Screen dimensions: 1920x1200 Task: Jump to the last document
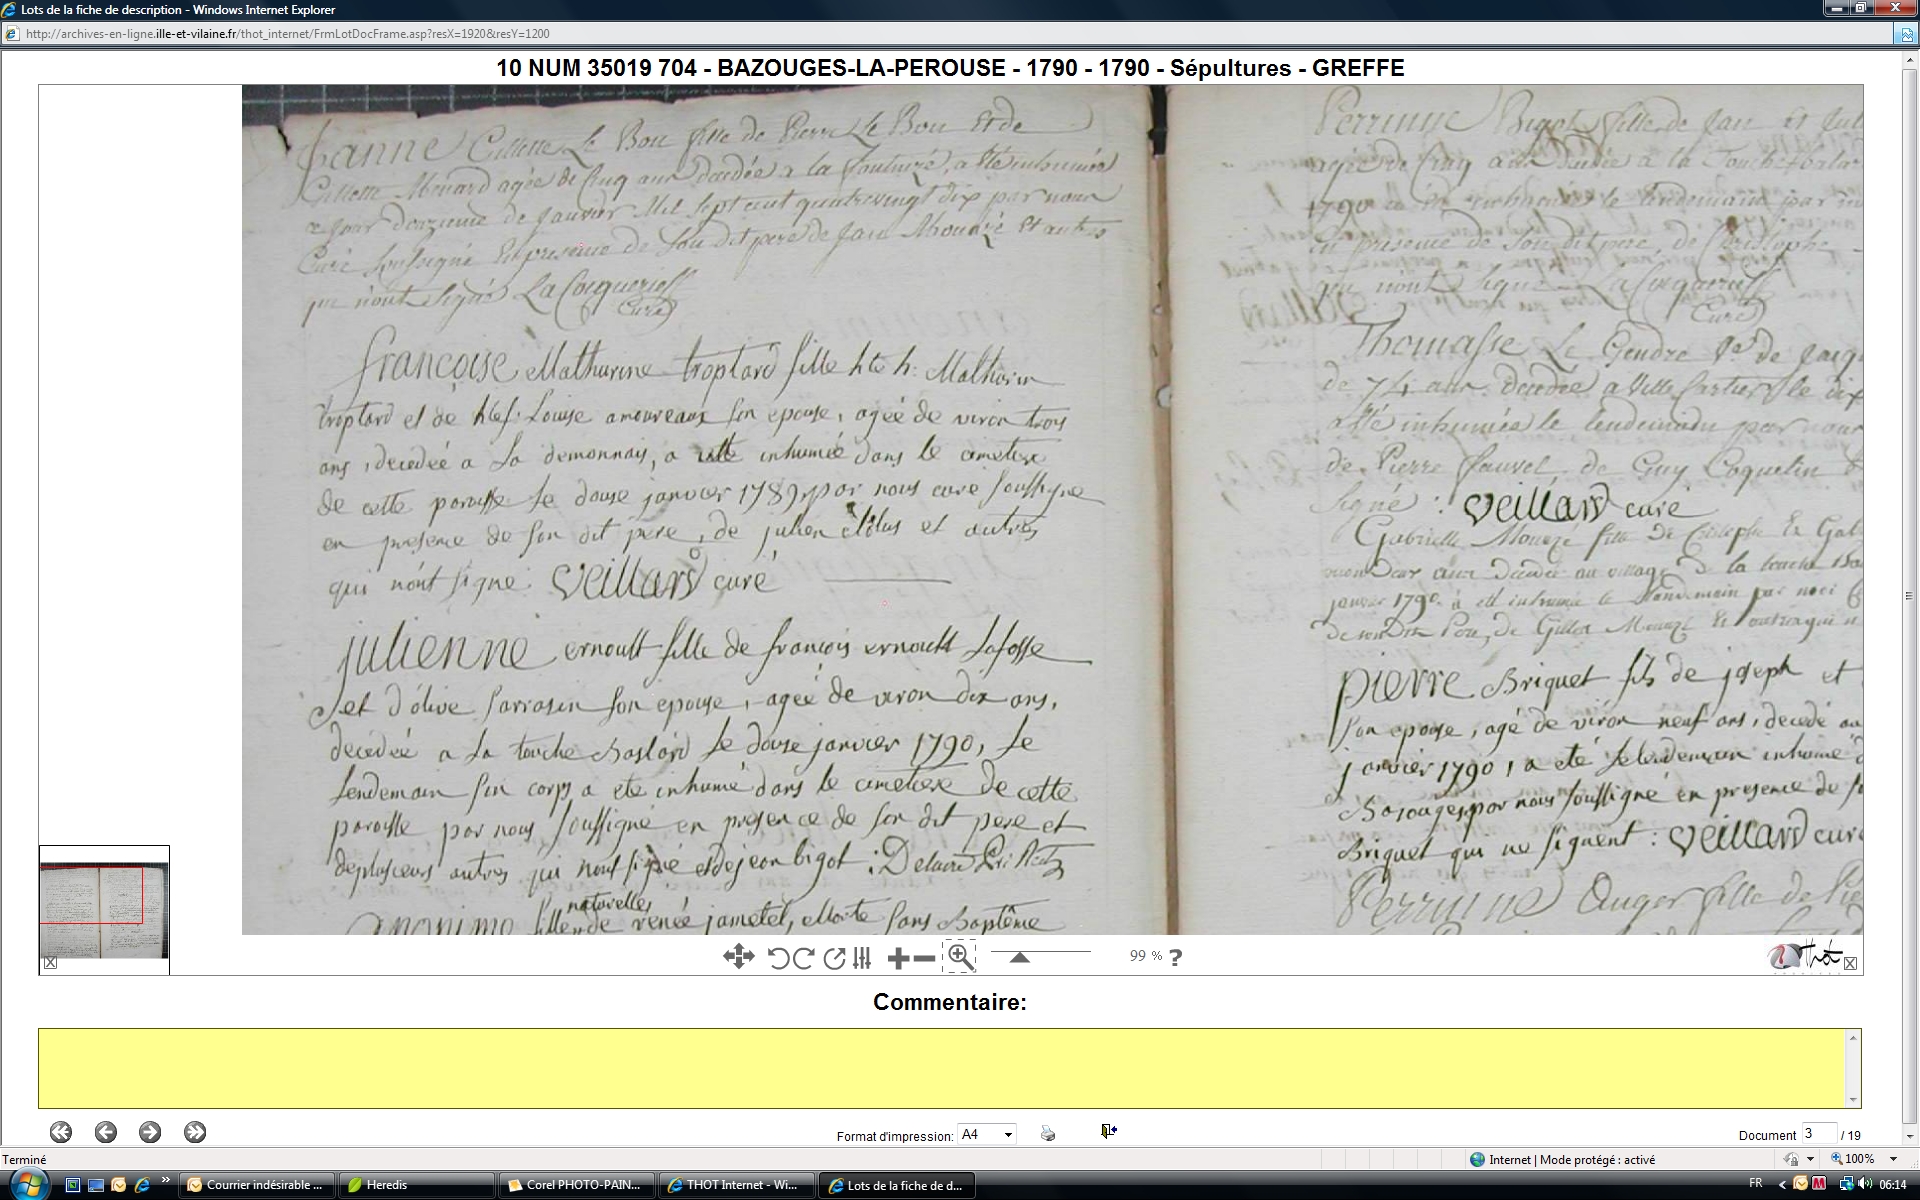[195, 1132]
